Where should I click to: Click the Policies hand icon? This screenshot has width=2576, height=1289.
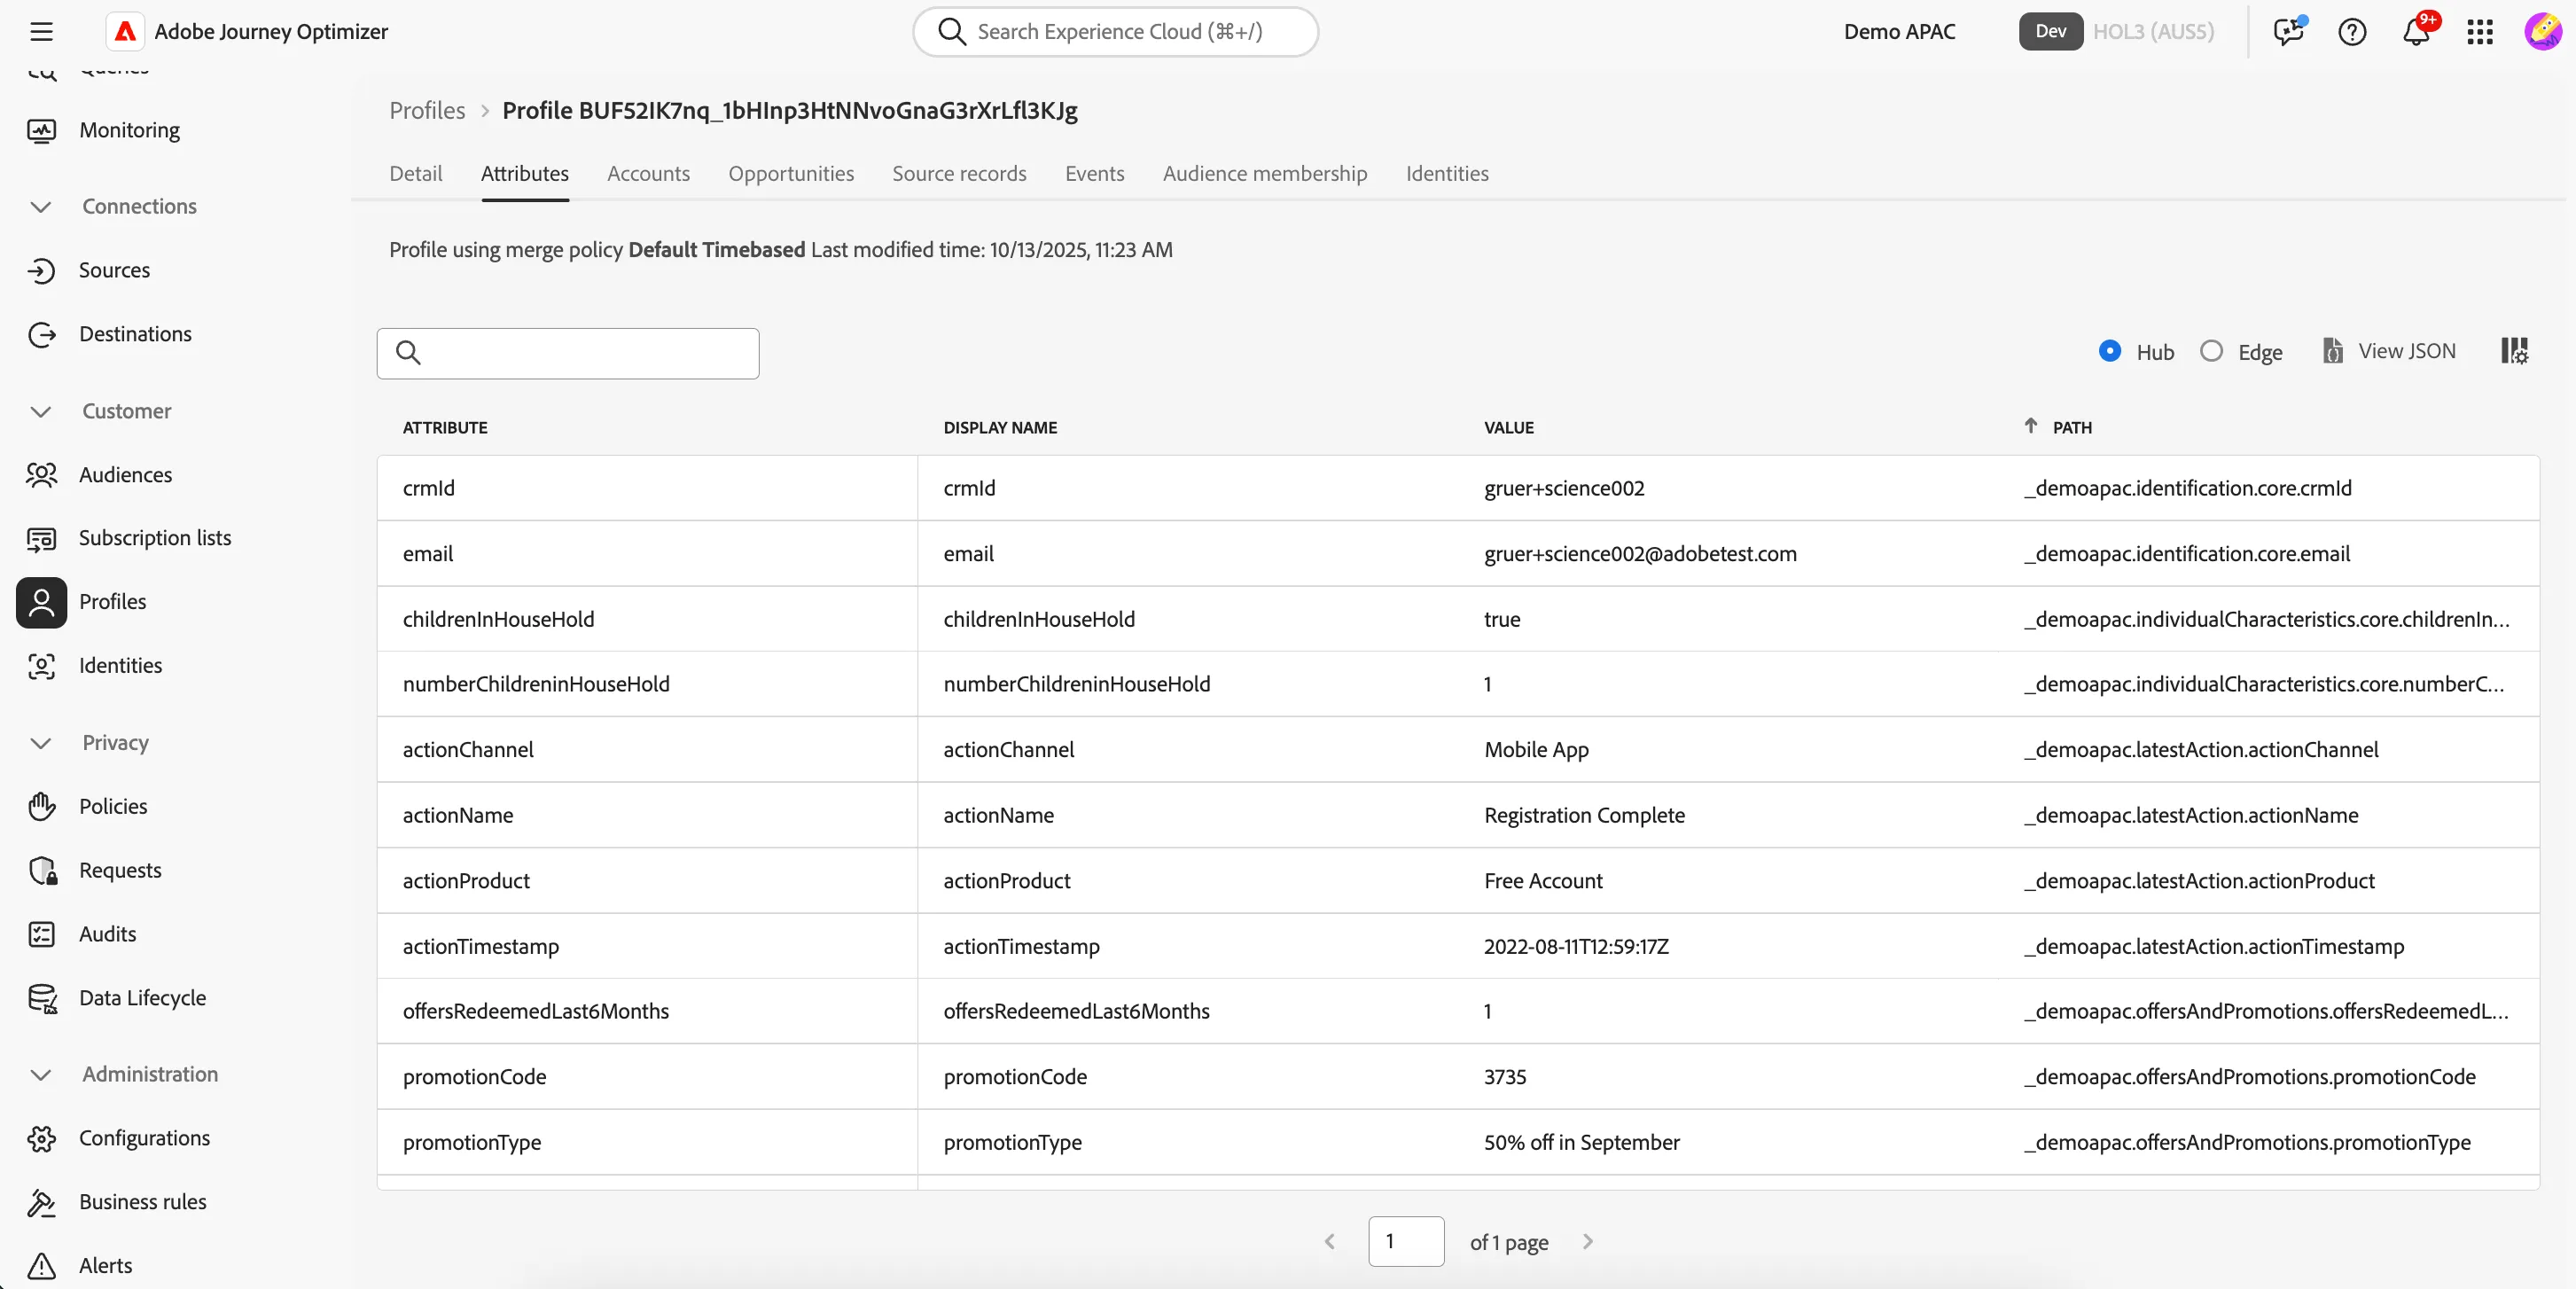click(42, 807)
